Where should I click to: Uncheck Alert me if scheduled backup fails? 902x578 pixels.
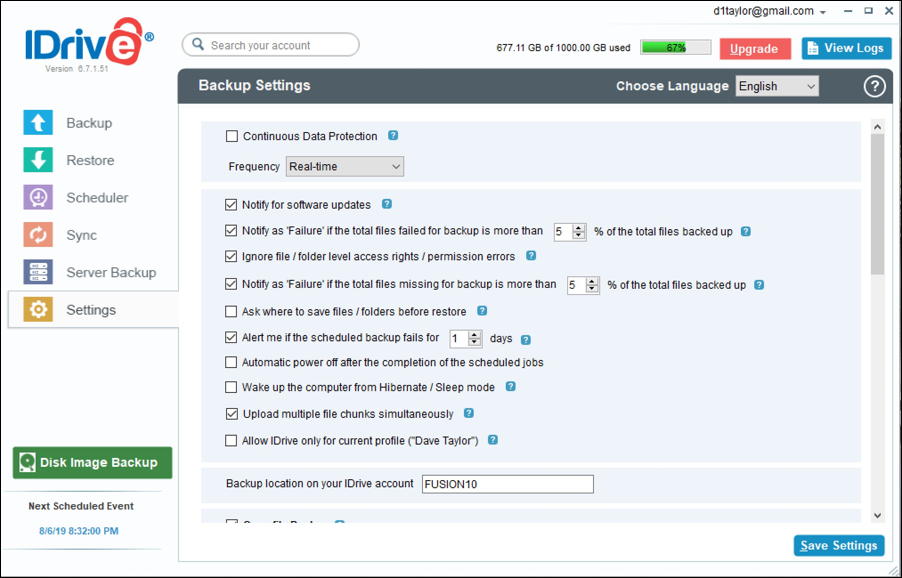tap(231, 338)
